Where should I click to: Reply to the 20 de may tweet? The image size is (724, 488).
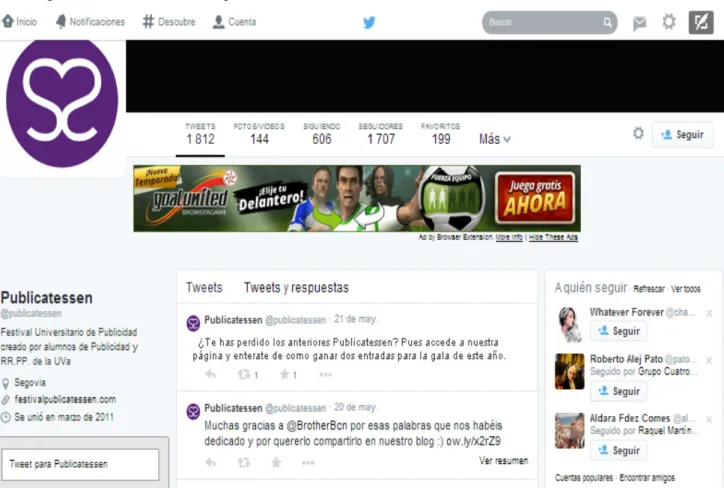[x=211, y=462]
